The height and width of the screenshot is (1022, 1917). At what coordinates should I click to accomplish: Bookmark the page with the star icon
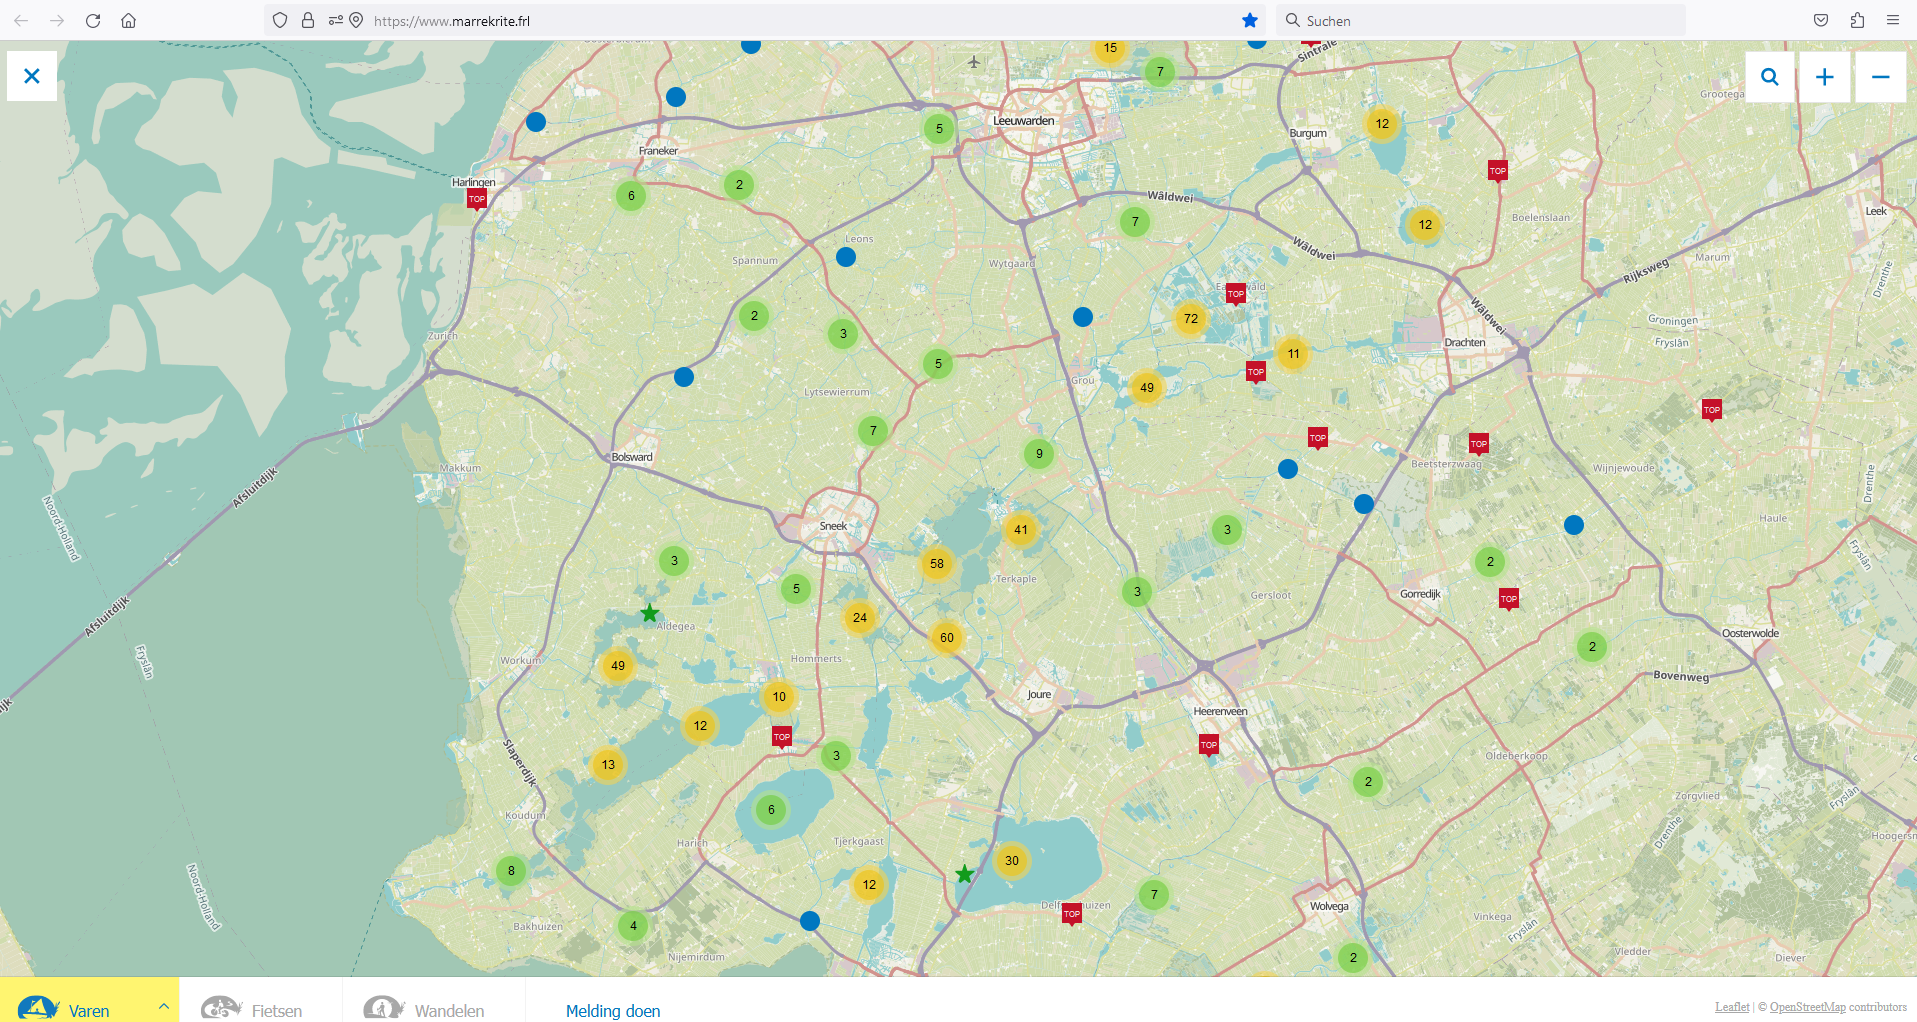click(x=1250, y=21)
